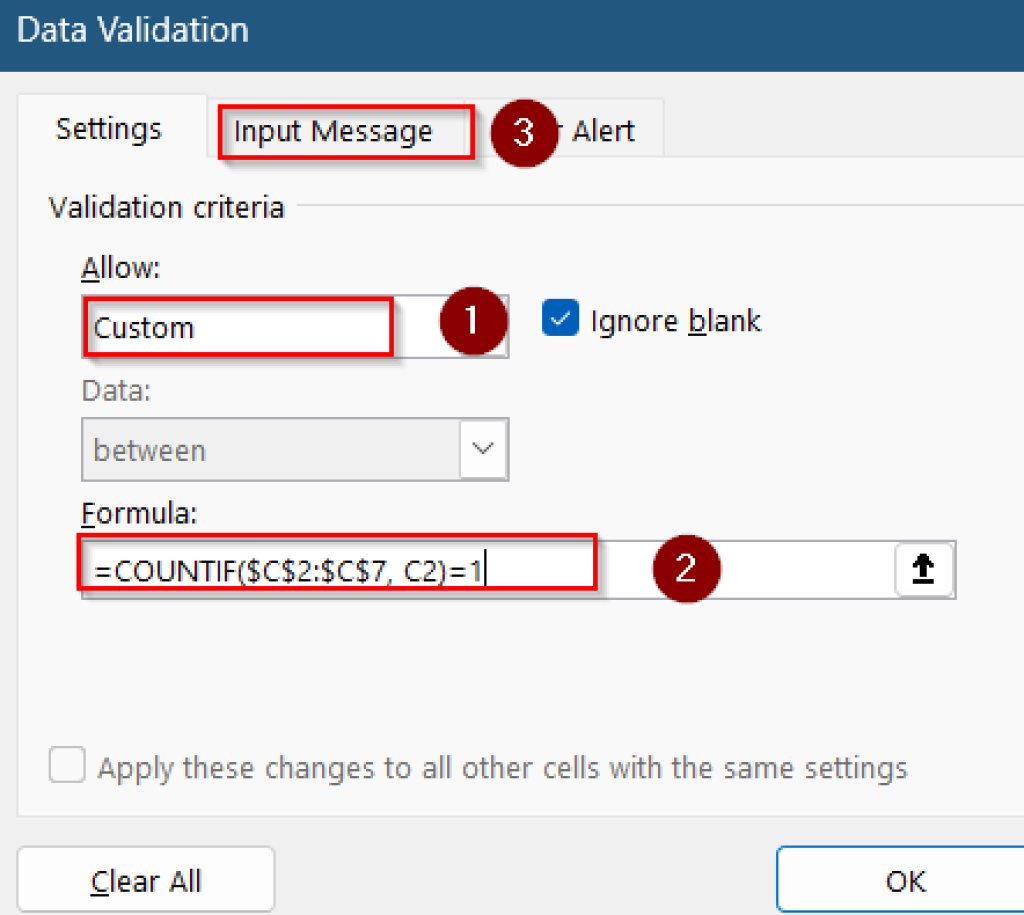Screen dimensions: 1024x915
Task: Click annotation marker 1 beside Allow
Action: coord(471,322)
